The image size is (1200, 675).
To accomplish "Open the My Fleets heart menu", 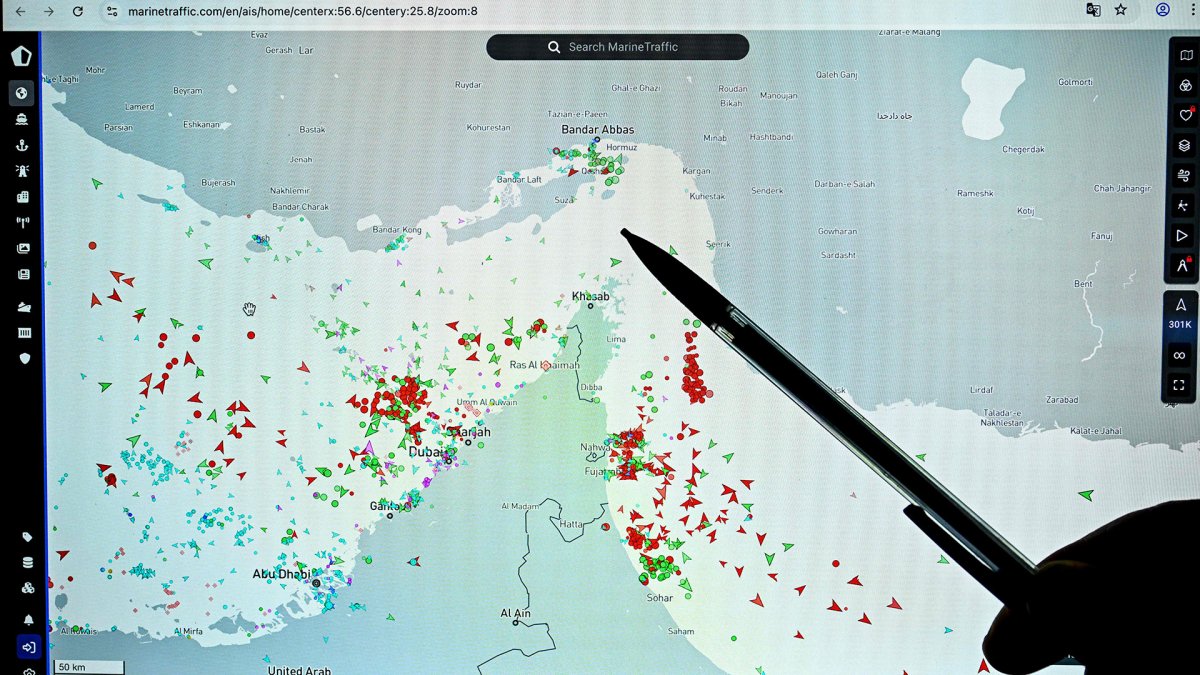I will (x=1183, y=116).
